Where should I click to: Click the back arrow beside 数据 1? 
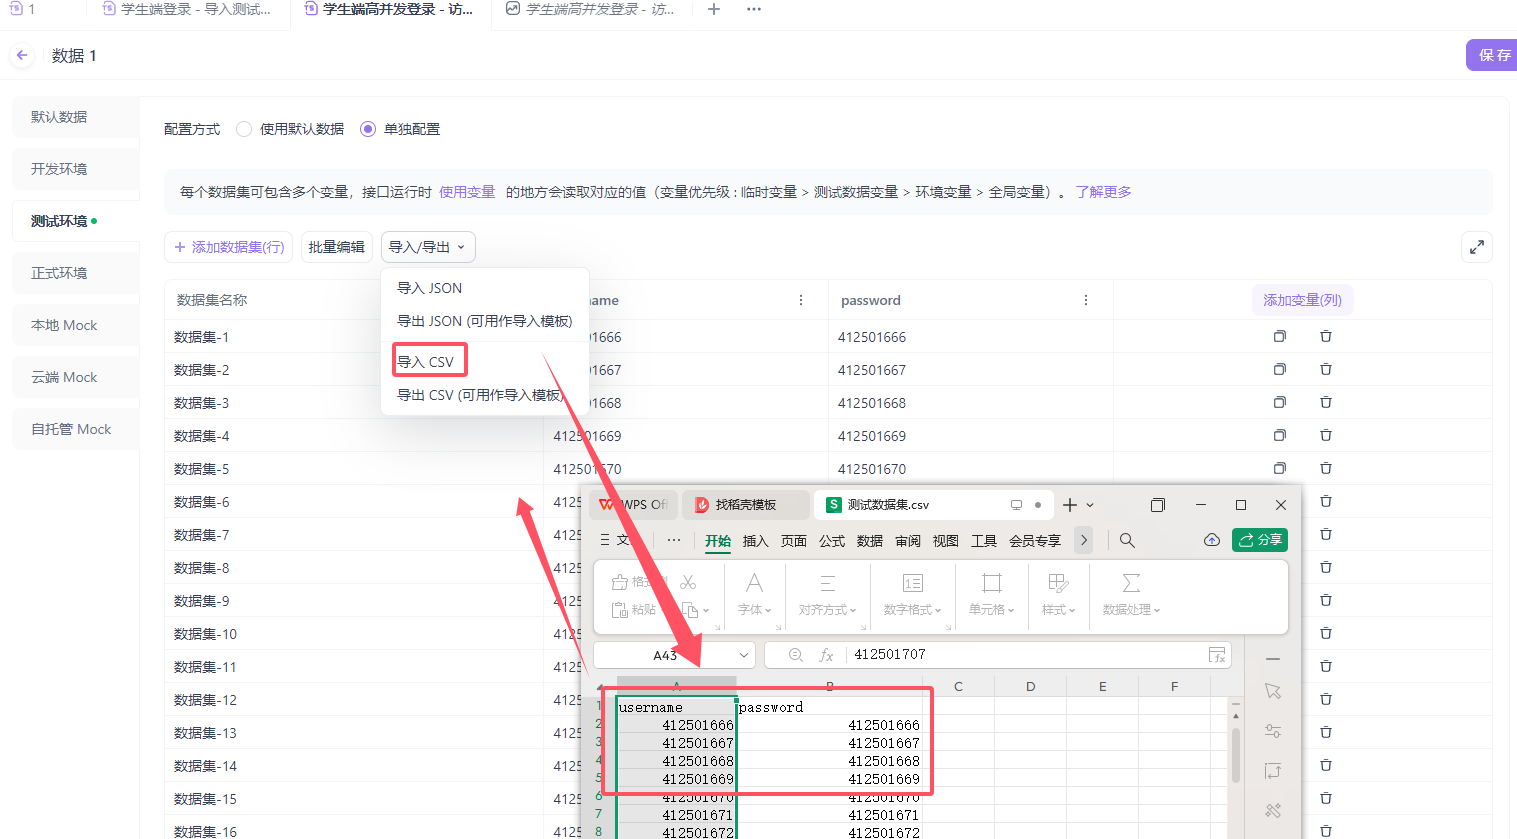(x=22, y=55)
